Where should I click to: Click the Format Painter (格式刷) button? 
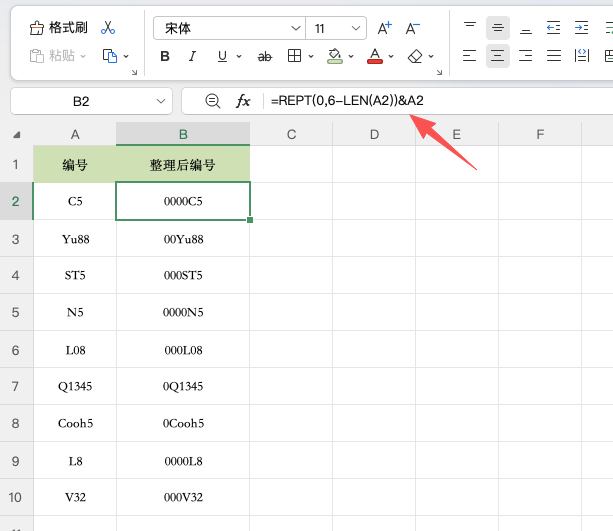(59, 28)
